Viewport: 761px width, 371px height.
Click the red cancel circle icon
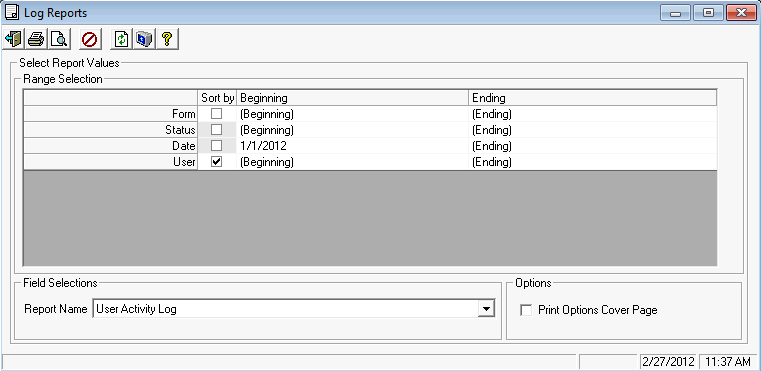coord(90,39)
